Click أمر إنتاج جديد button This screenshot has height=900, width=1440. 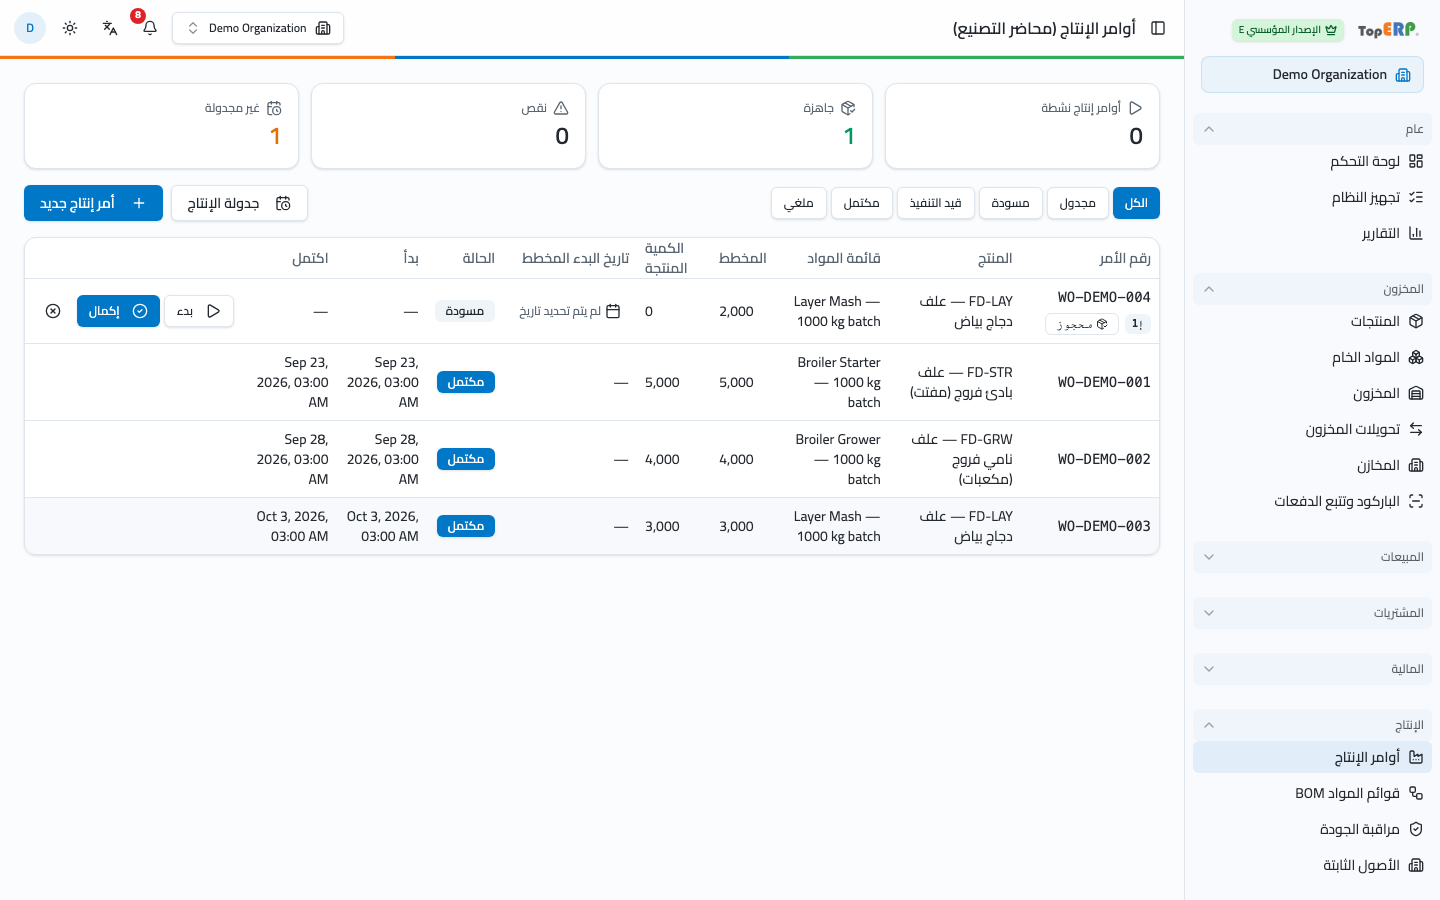click(x=93, y=203)
